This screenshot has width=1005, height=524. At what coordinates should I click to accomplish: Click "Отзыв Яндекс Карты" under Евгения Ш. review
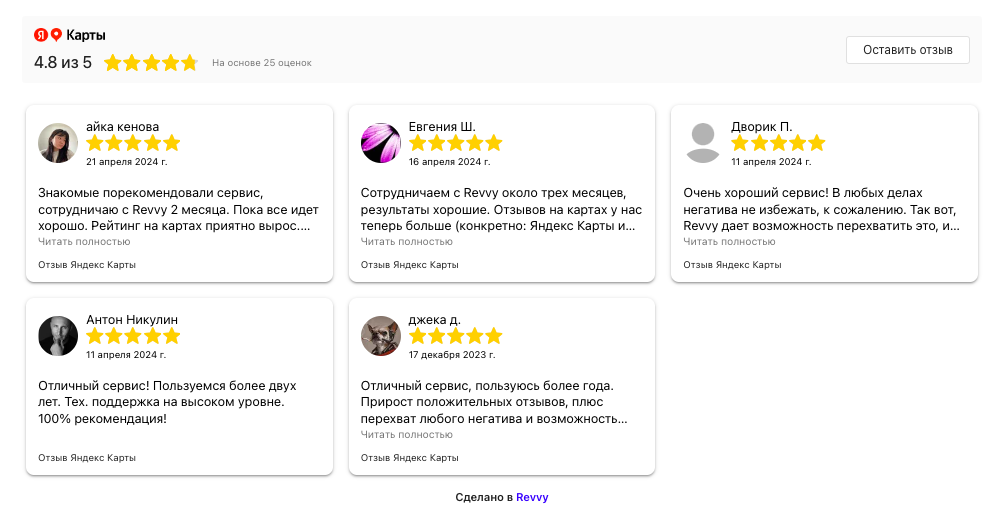tap(409, 265)
